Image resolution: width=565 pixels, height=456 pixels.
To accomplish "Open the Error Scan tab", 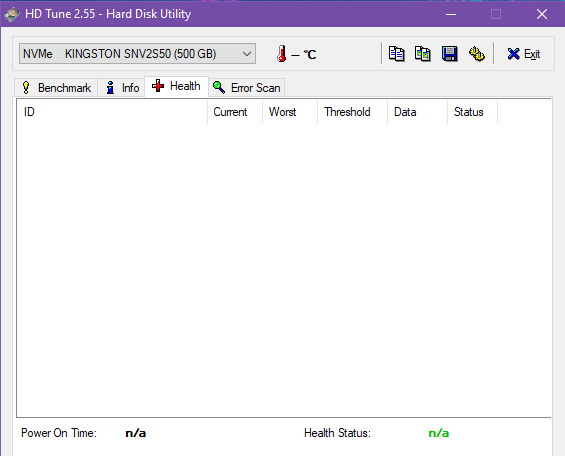I will click(246, 88).
